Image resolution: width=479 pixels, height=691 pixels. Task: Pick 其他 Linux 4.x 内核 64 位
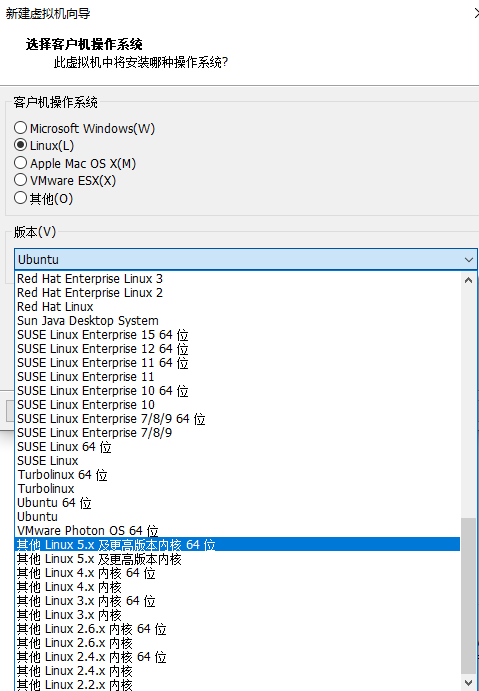click(x=237, y=573)
